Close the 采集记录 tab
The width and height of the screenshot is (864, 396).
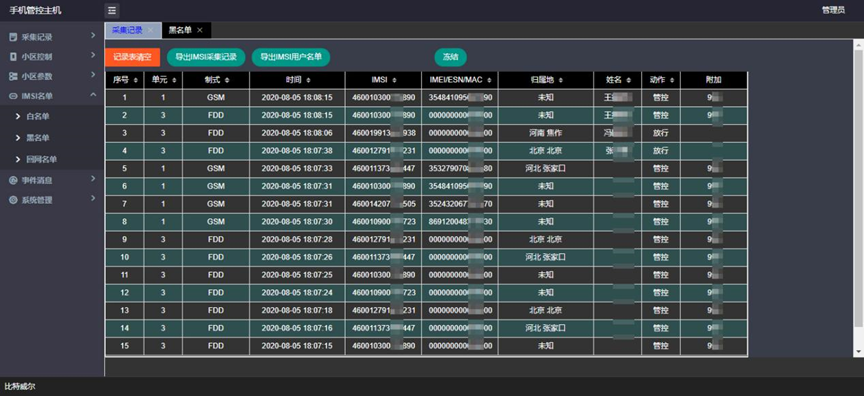tap(150, 30)
